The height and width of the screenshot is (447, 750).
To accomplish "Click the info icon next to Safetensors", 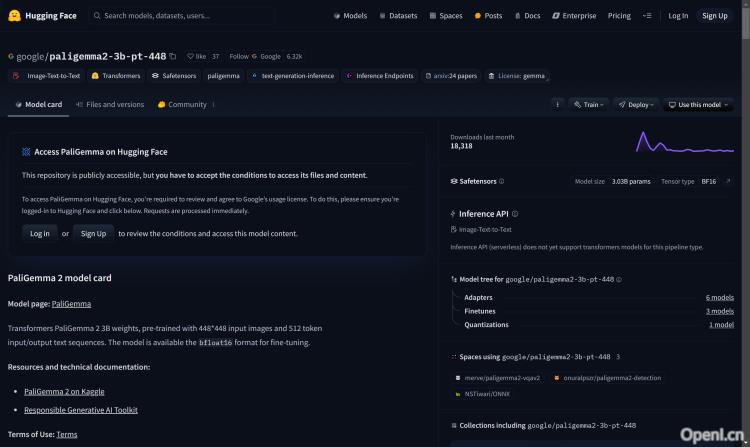I will [x=501, y=182].
